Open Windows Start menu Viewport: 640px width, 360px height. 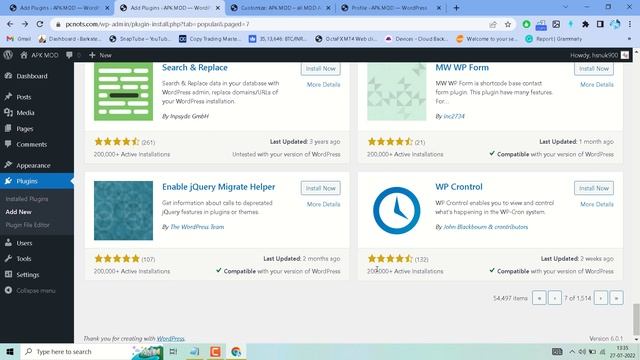(x=10, y=351)
